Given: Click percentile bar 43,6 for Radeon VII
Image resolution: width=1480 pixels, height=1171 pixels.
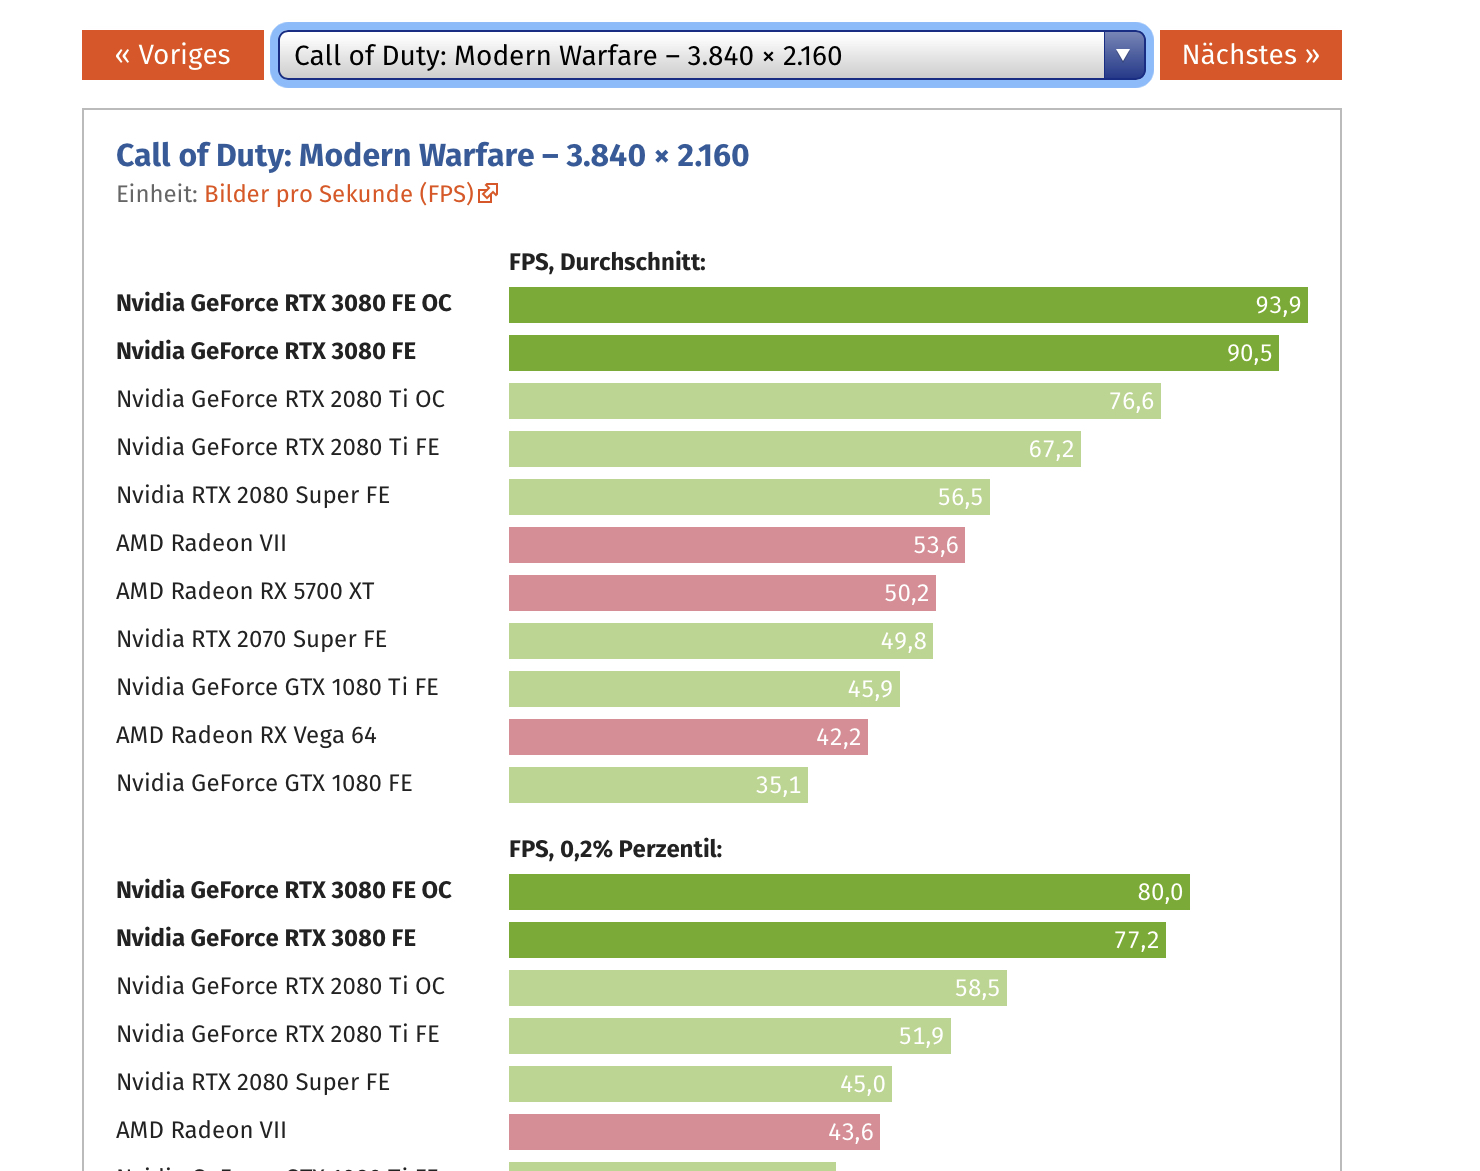Looking at the screenshot, I should click(694, 1132).
